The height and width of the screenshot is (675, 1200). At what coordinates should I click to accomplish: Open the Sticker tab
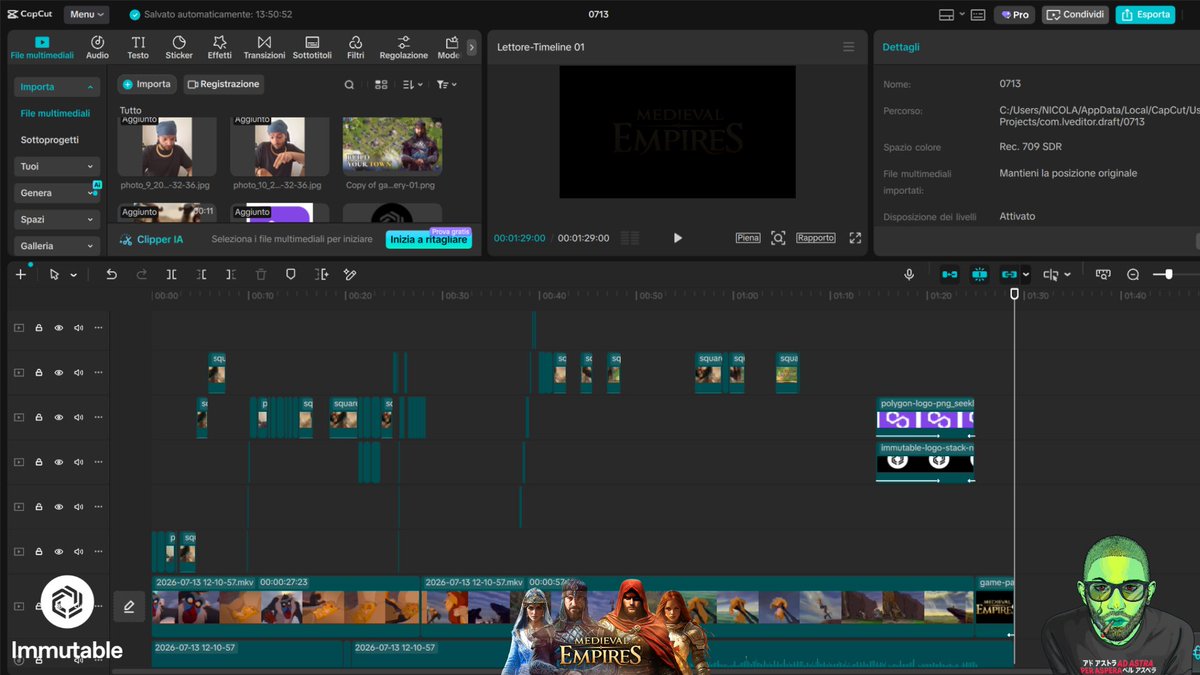179,47
